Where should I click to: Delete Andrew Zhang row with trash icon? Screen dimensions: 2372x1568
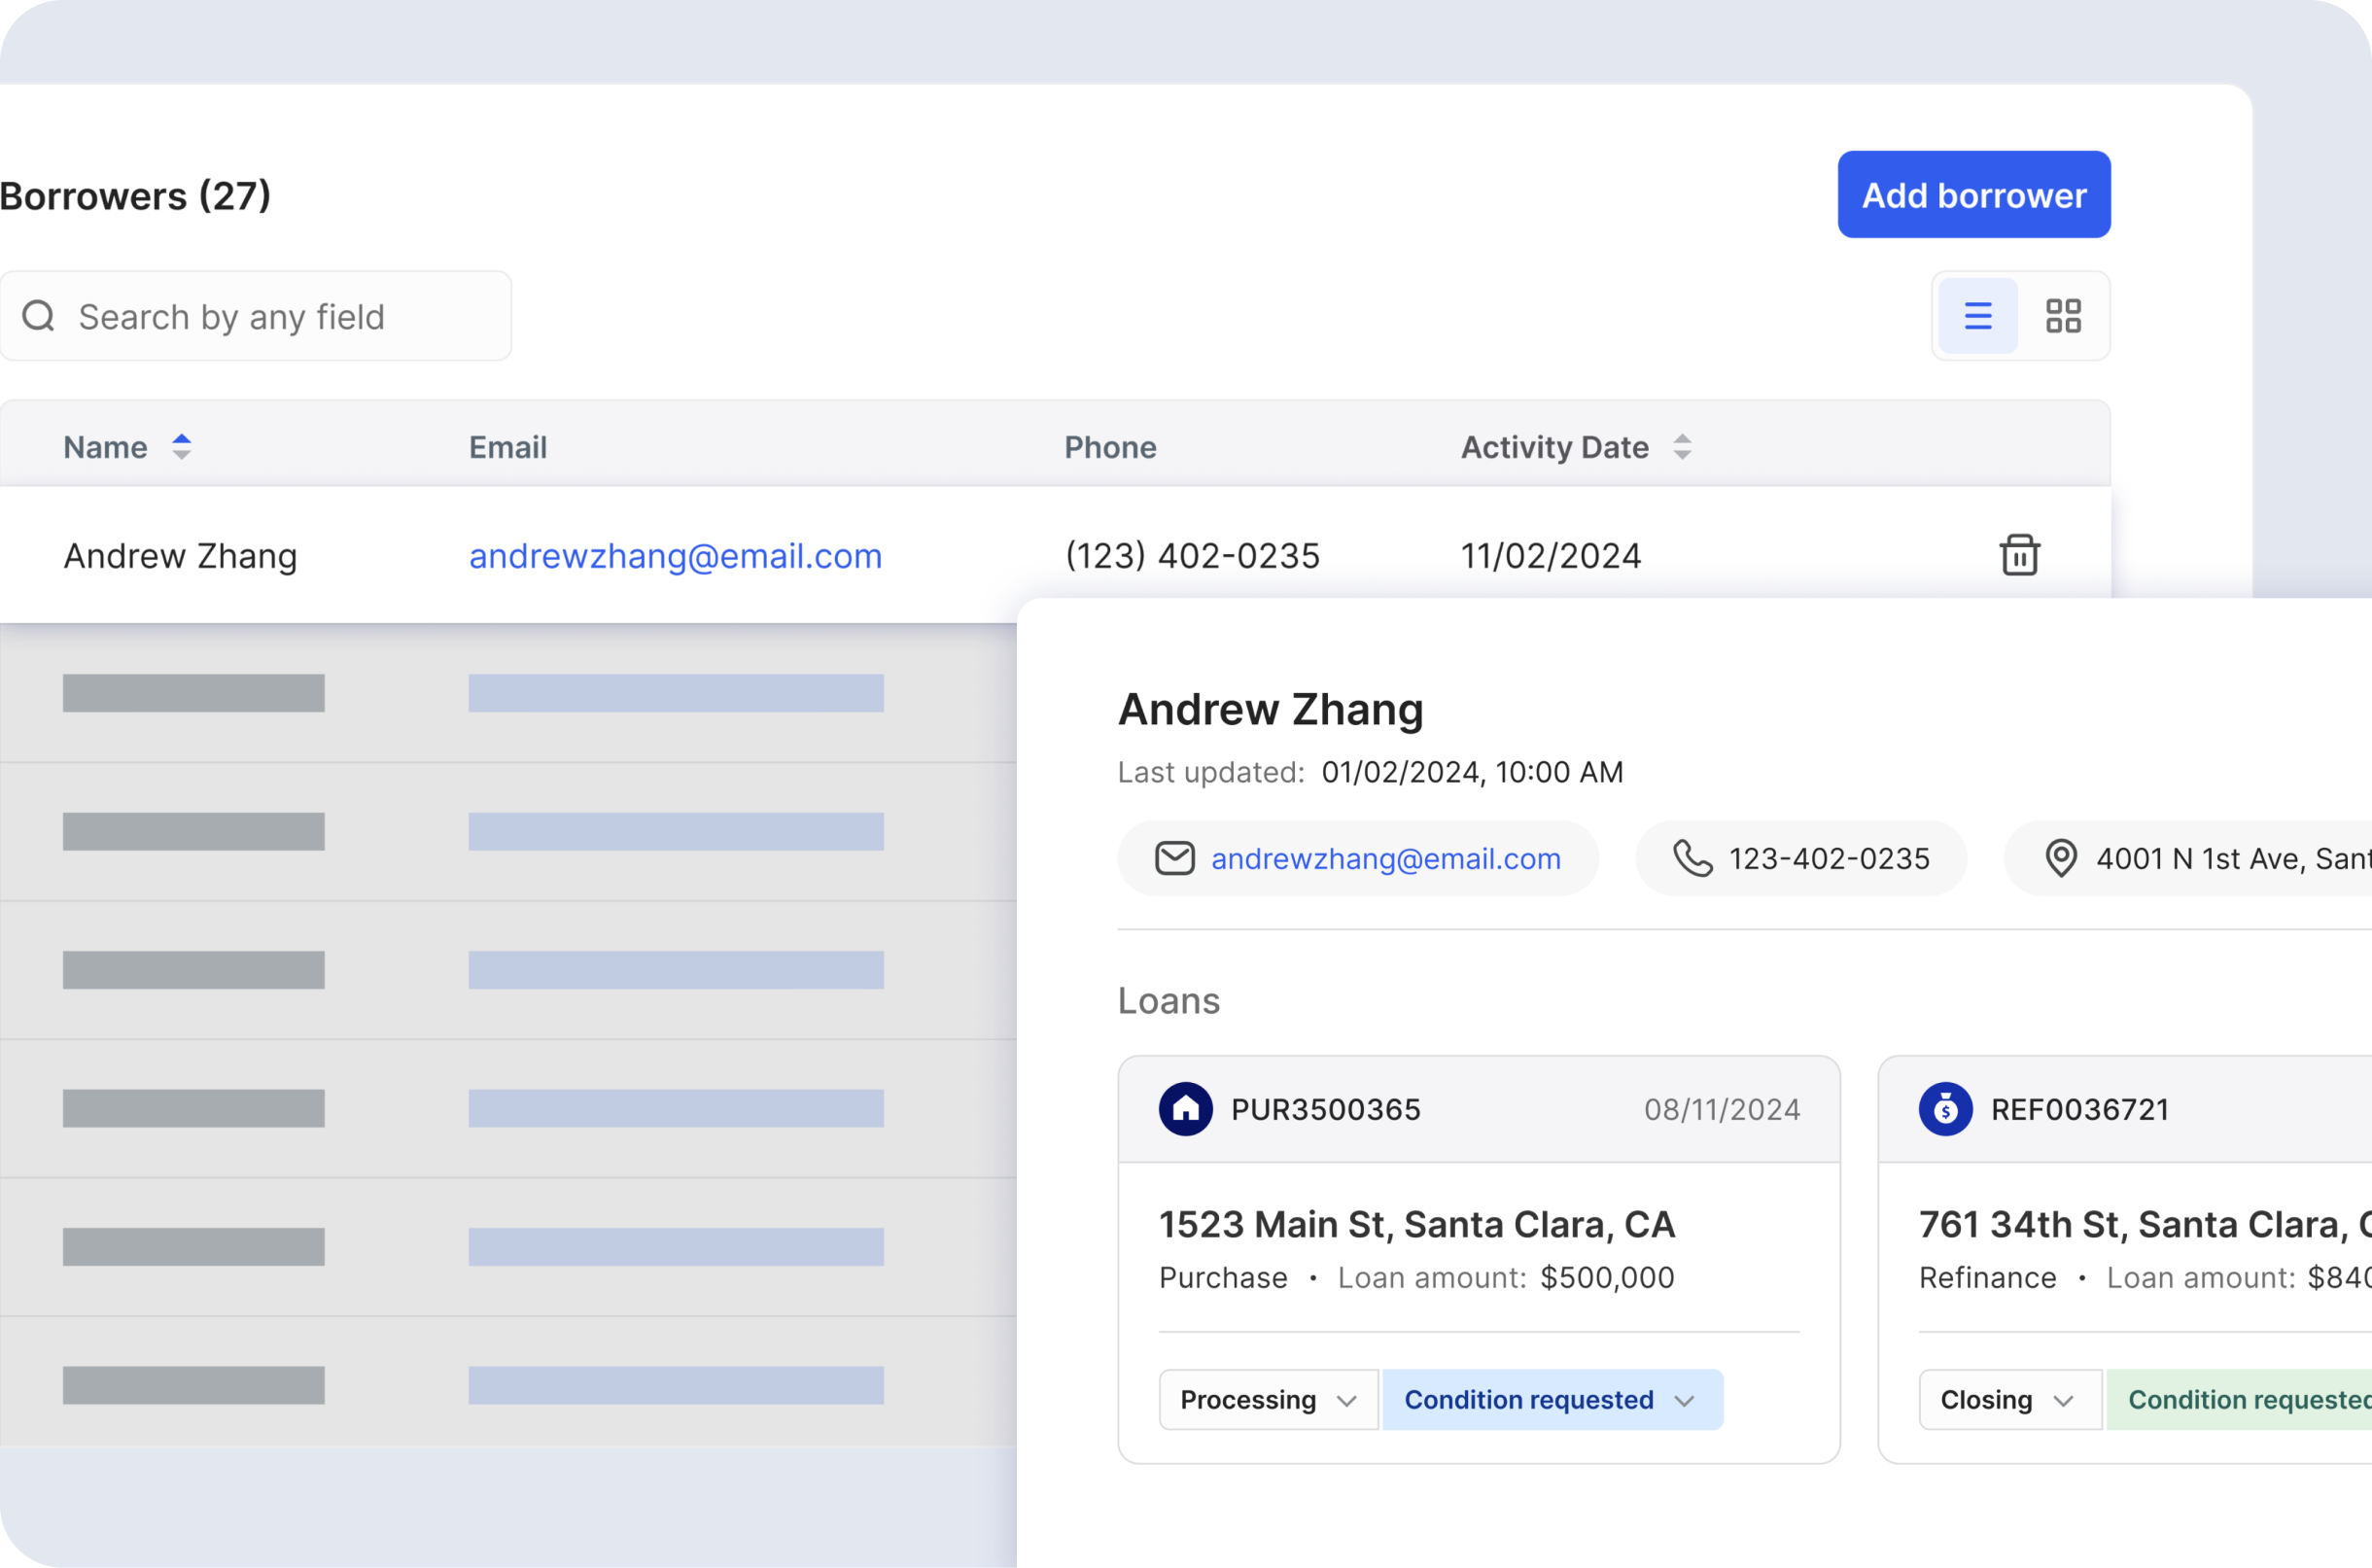point(2019,555)
